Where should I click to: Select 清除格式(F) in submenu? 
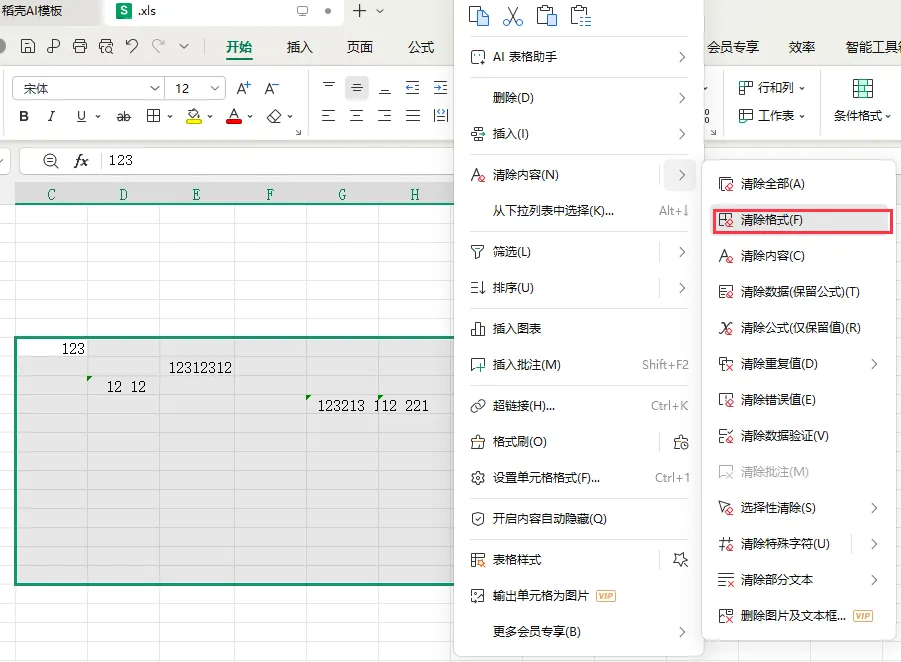pos(802,221)
